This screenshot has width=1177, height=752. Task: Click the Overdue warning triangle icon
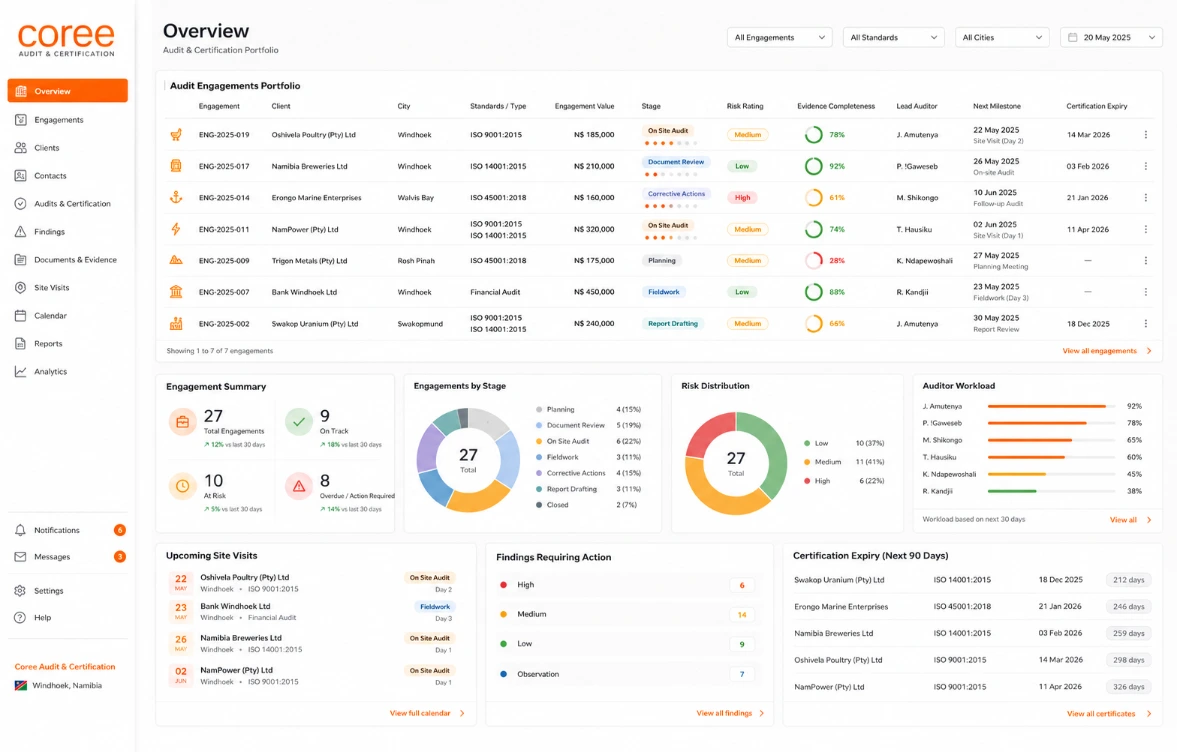(299, 486)
